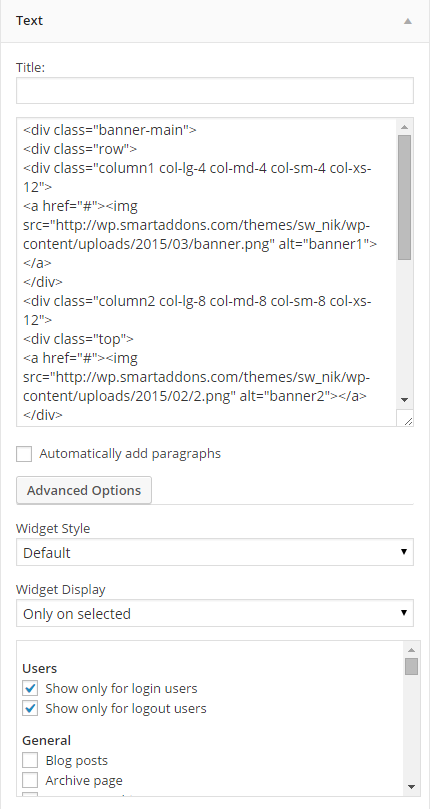Click the textarea resize handle corner
Screen dimensions: 430x809
pos(405,418)
